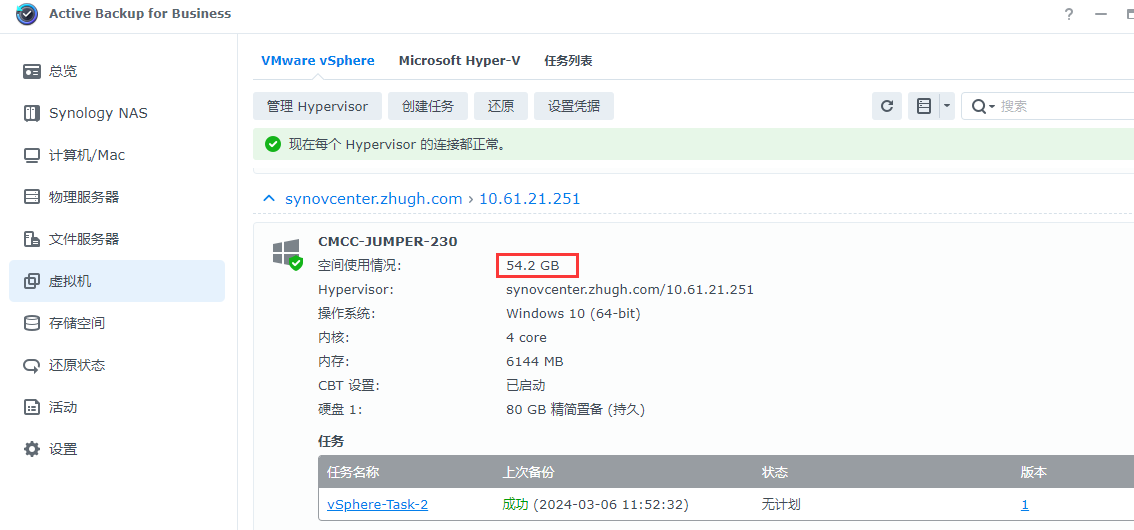Click the Hypervisor path synovcenter.zhugh.com/10.61.21.251 value
The image size is (1134, 530).
pyautogui.click(x=630, y=290)
